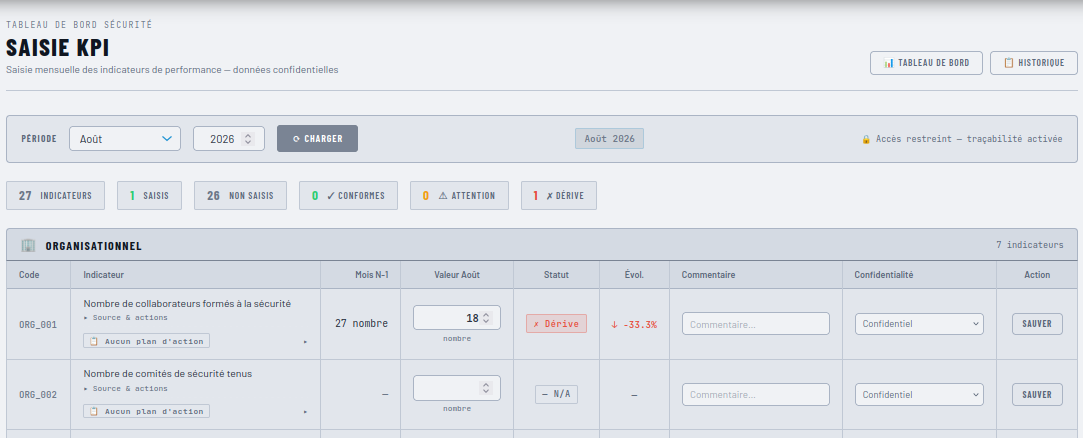Screen dimensions: 1083x438
Task: Select the 0 Conformes chip
Action: (x=348, y=196)
